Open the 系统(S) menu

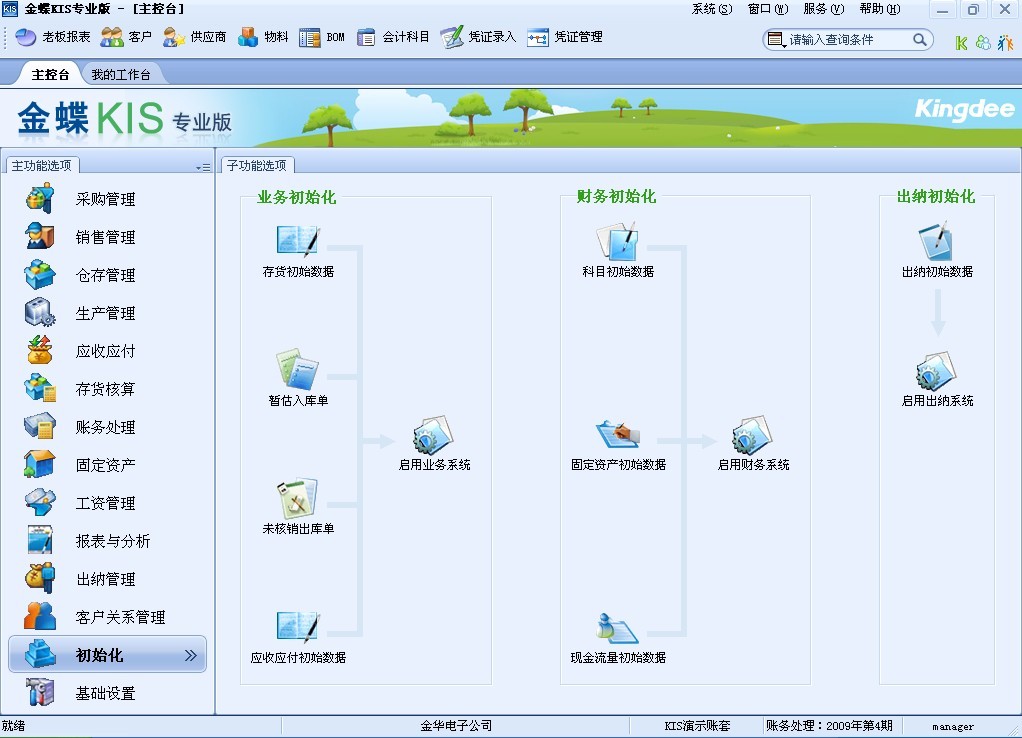(712, 9)
